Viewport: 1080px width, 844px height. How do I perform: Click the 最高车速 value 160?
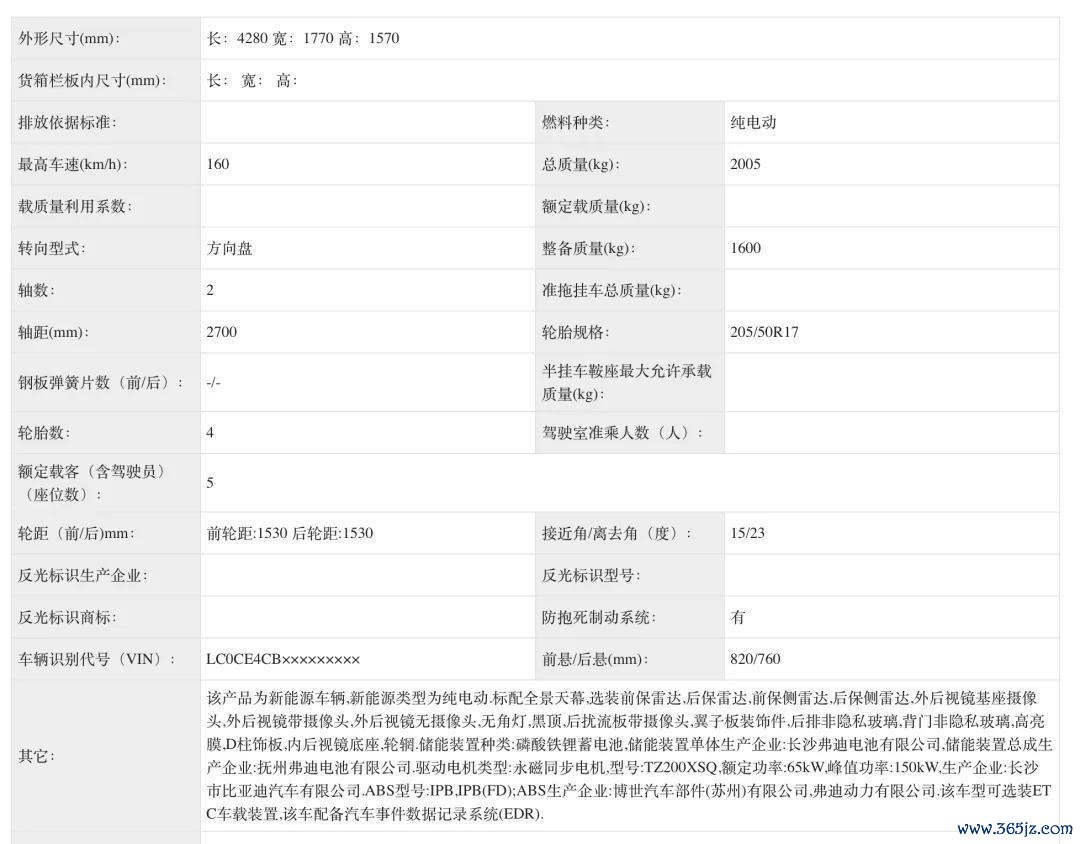218,164
